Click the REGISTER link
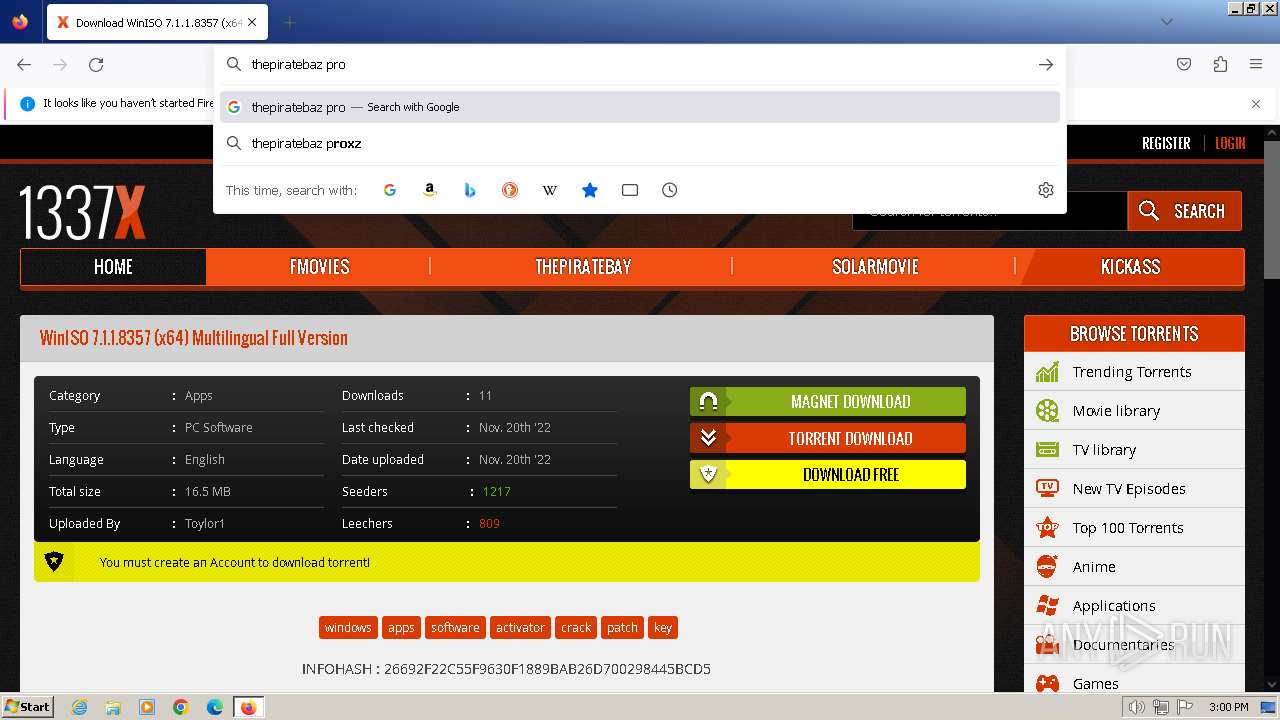The width and height of the screenshot is (1280, 720). (x=1166, y=143)
